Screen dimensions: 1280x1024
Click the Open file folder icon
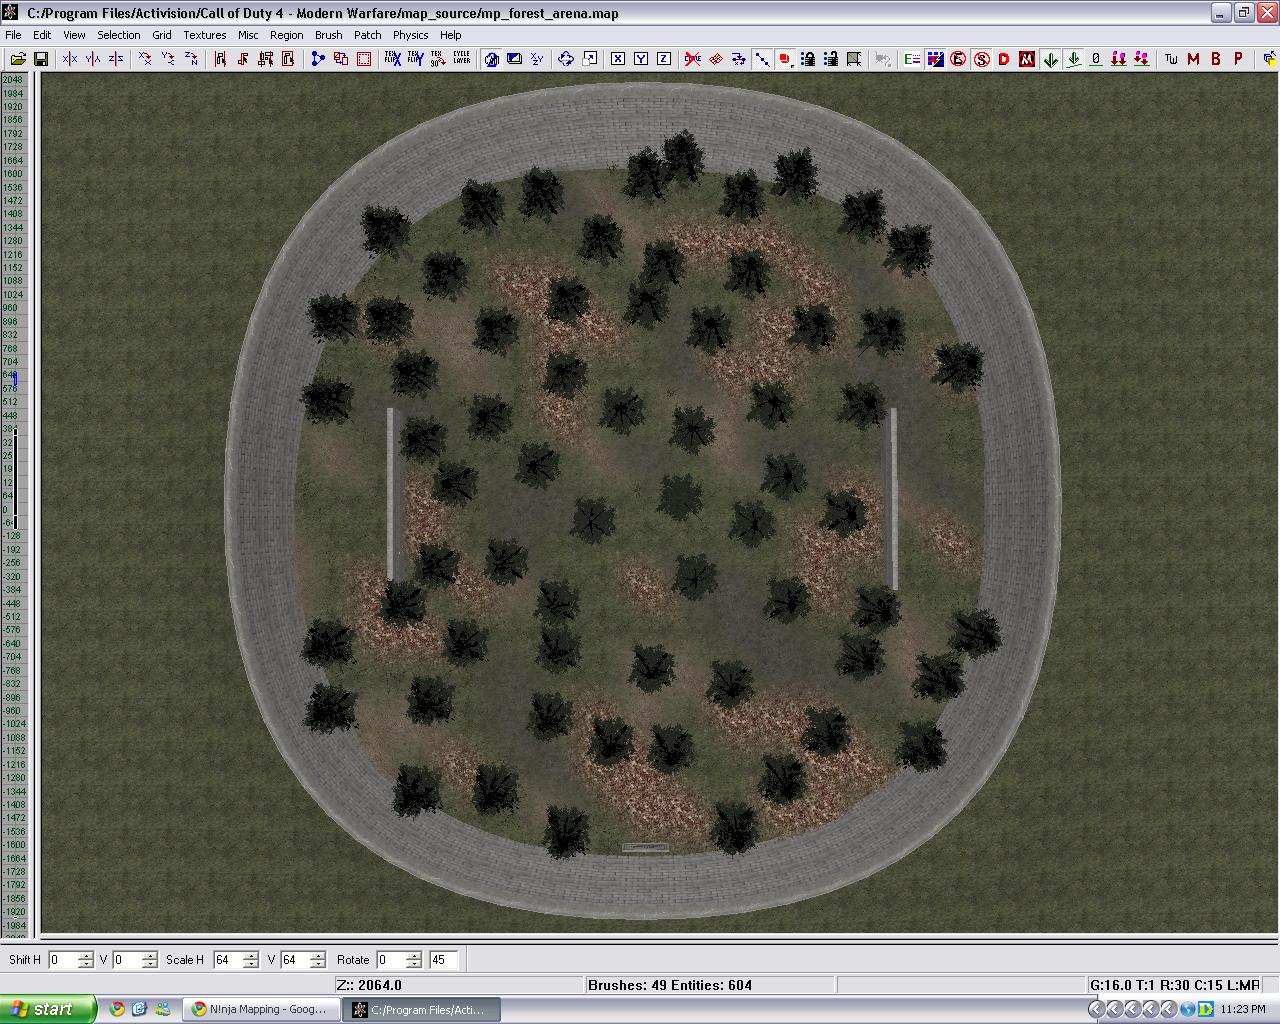(x=18, y=59)
